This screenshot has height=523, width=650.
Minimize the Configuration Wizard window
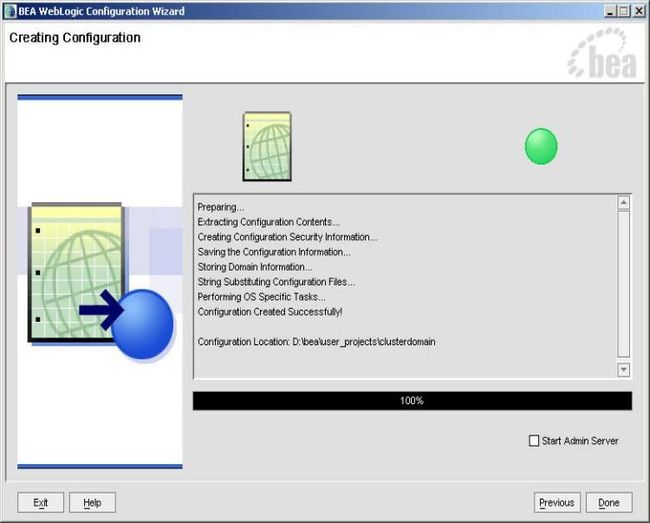(x=610, y=11)
